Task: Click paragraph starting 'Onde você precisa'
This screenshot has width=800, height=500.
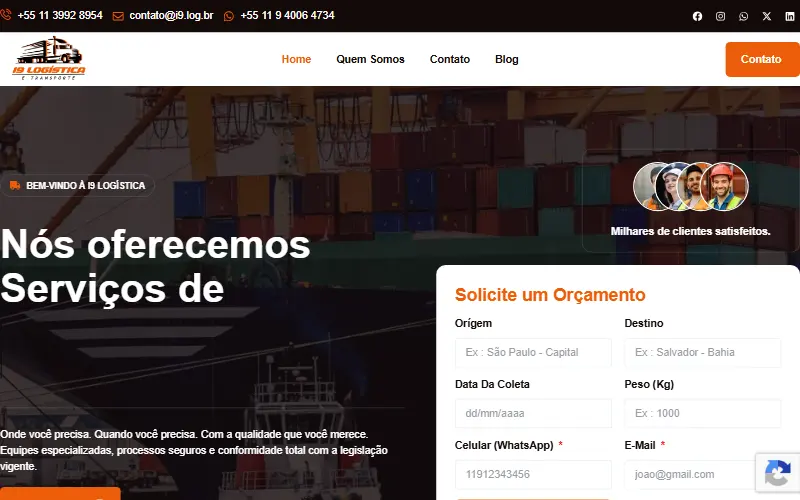Action: coord(194,450)
